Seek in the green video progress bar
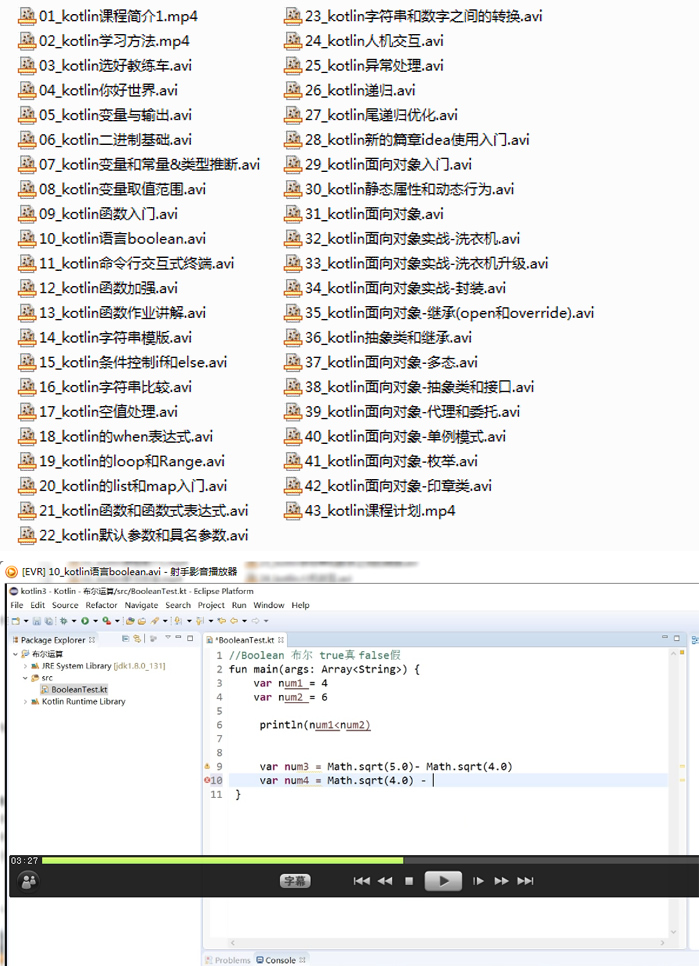The width and height of the screenshot is (699, 966). 220,860
